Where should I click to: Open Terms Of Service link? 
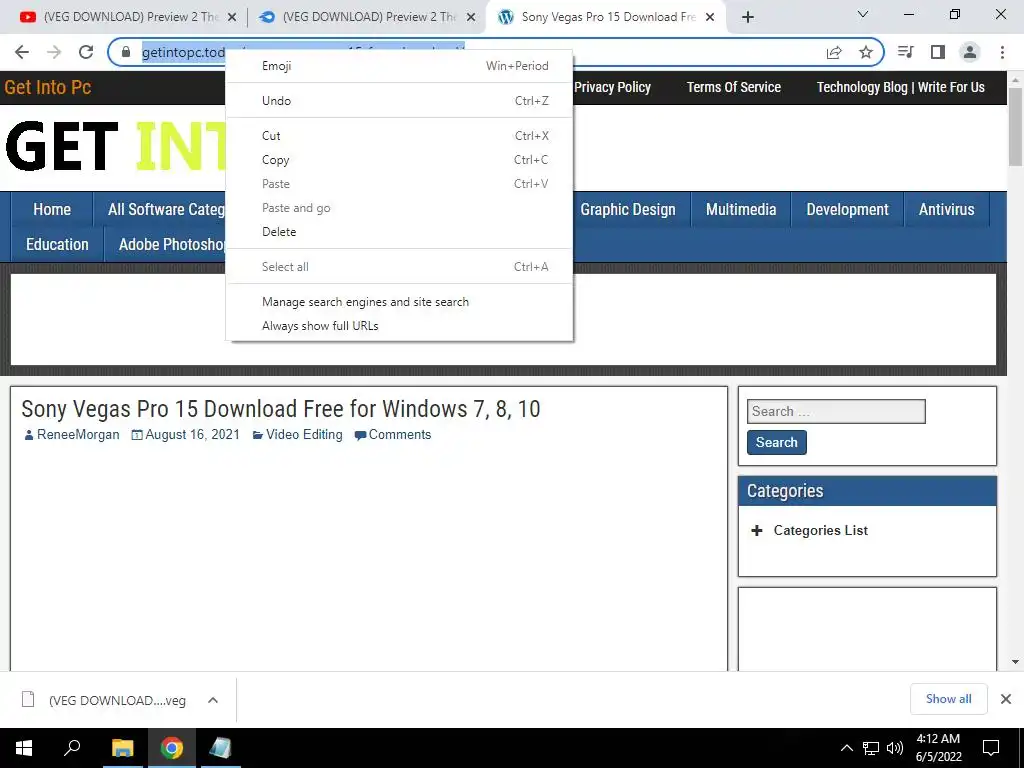[733, 88]
